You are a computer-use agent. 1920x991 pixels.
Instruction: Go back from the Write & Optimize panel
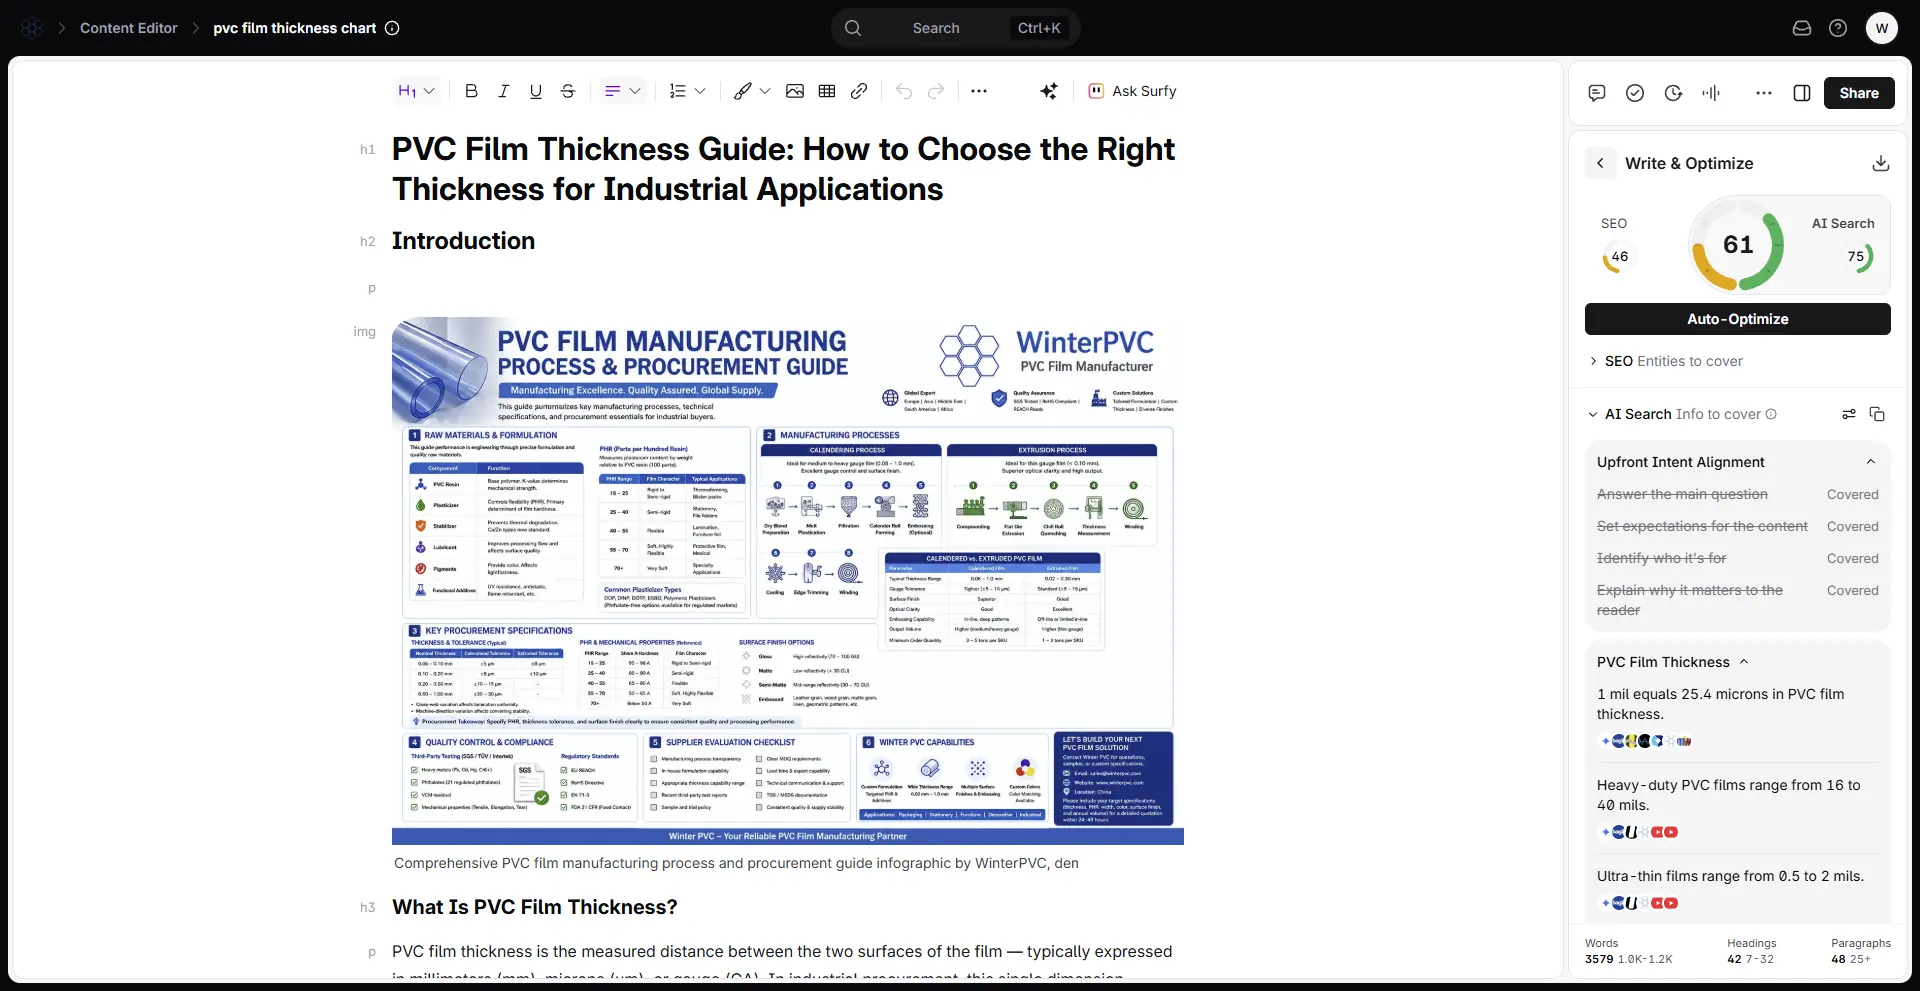(x=1600, y=163)
